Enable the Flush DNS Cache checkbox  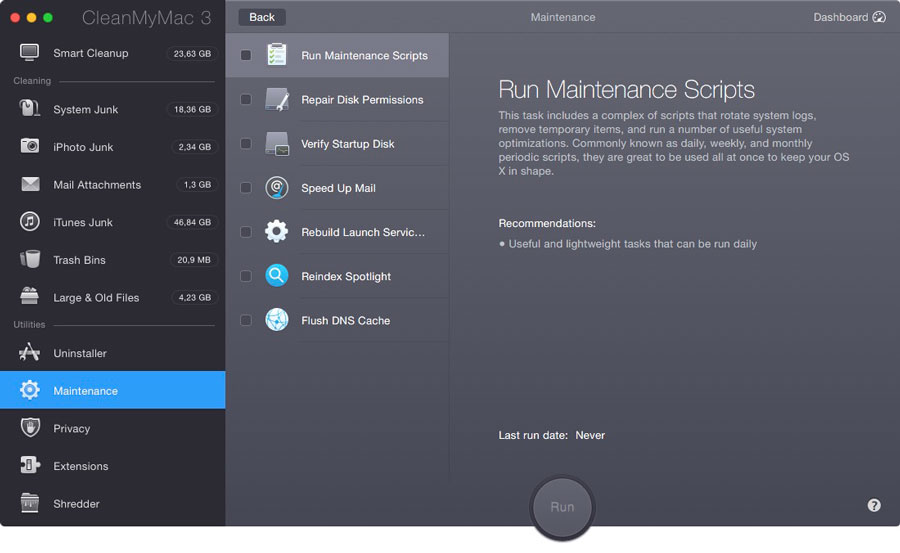[246, 320]
